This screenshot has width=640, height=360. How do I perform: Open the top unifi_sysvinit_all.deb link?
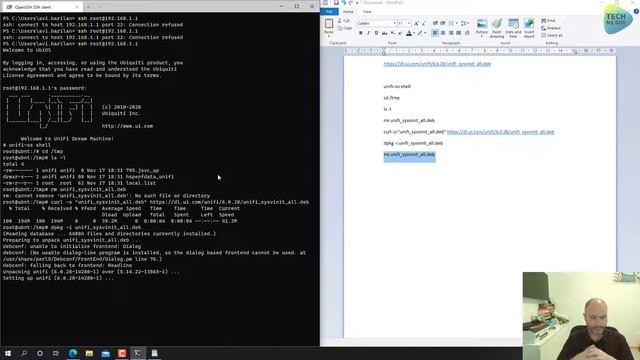pos(437,64)
